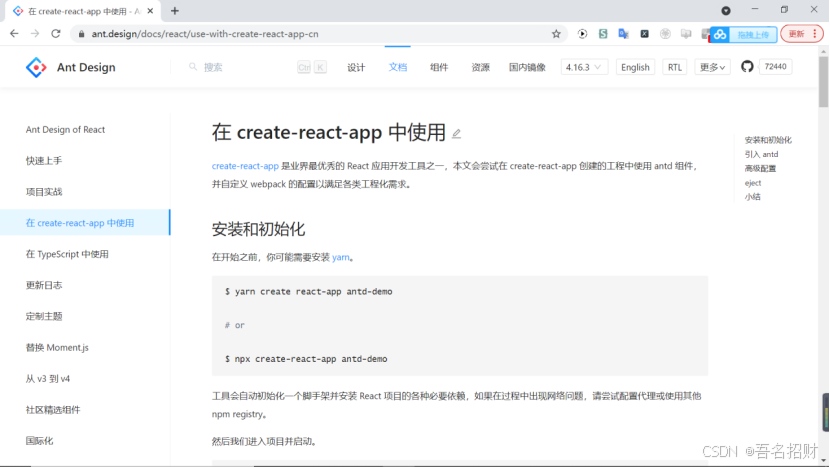The height and width of the screenshot is (467, 830).
Task: Click the yarn create react-app command line
Action: click(x=309, y=292)
